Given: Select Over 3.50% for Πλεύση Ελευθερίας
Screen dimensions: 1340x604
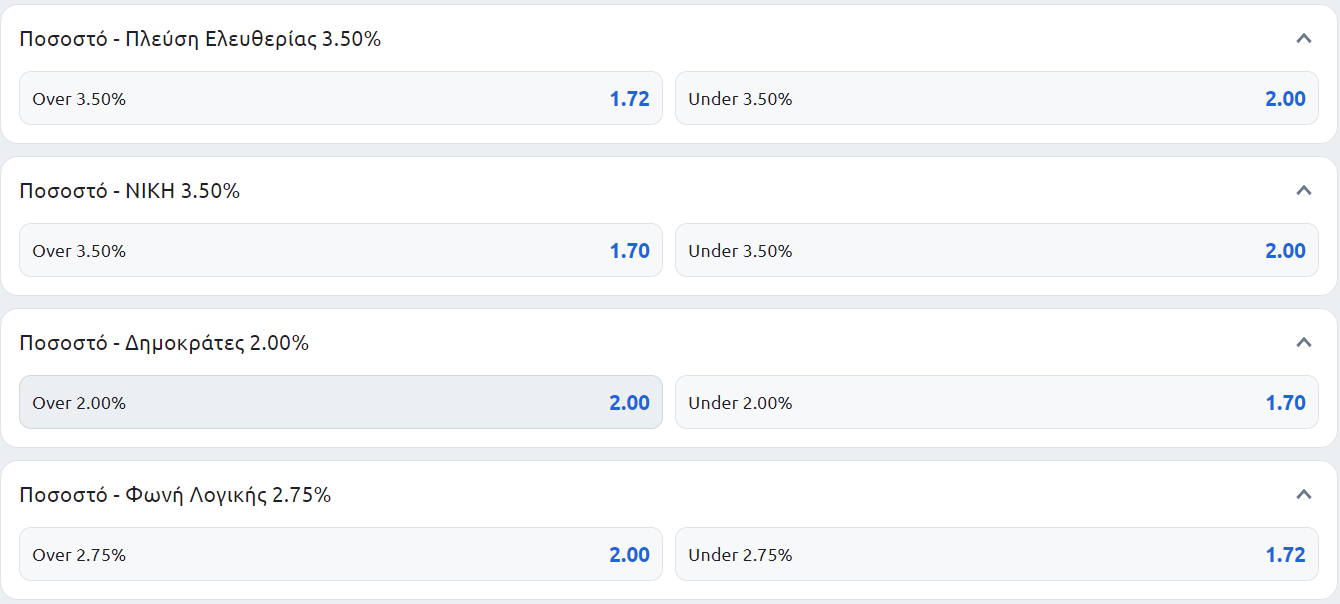Looking at the screenshot, I should pyautogui.click(x=341, y=98).
